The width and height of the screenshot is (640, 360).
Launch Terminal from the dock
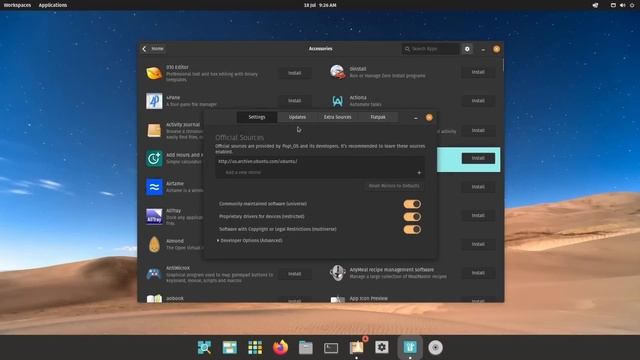[x=331, y=348]
